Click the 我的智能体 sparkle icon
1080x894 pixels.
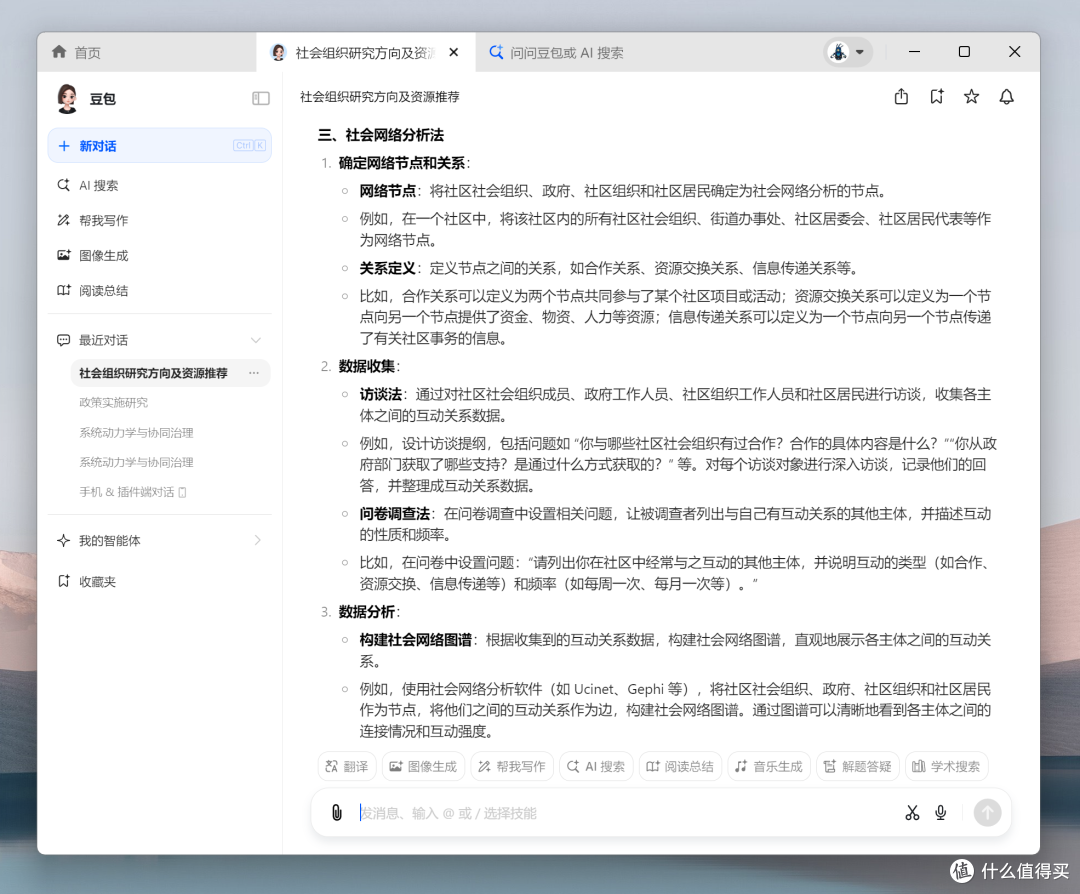(x=63, y=541)
